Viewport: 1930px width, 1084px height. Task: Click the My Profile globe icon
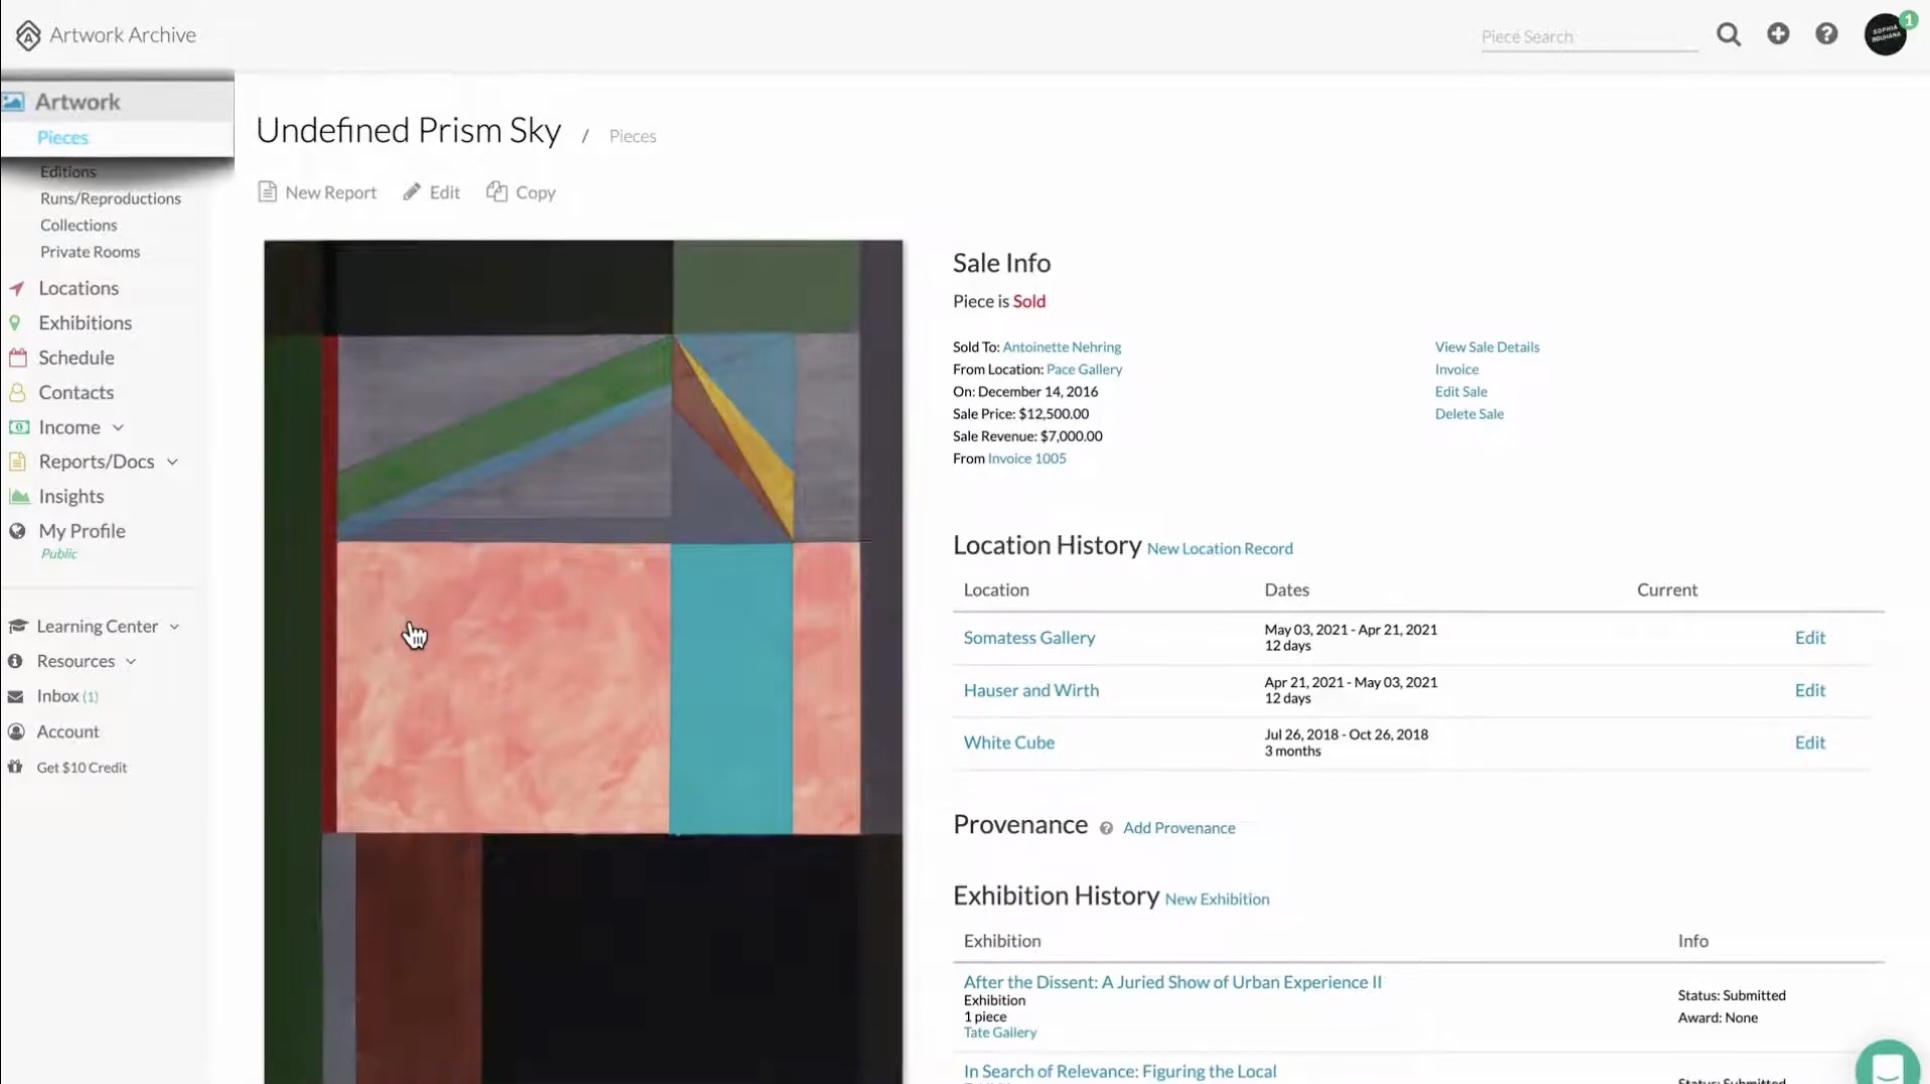click(17, 531)
